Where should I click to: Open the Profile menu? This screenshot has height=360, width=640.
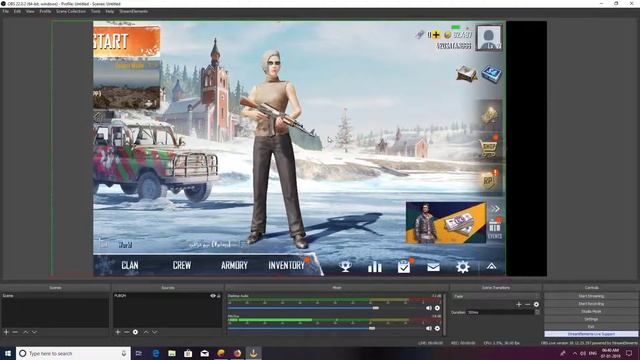point(45,11)
